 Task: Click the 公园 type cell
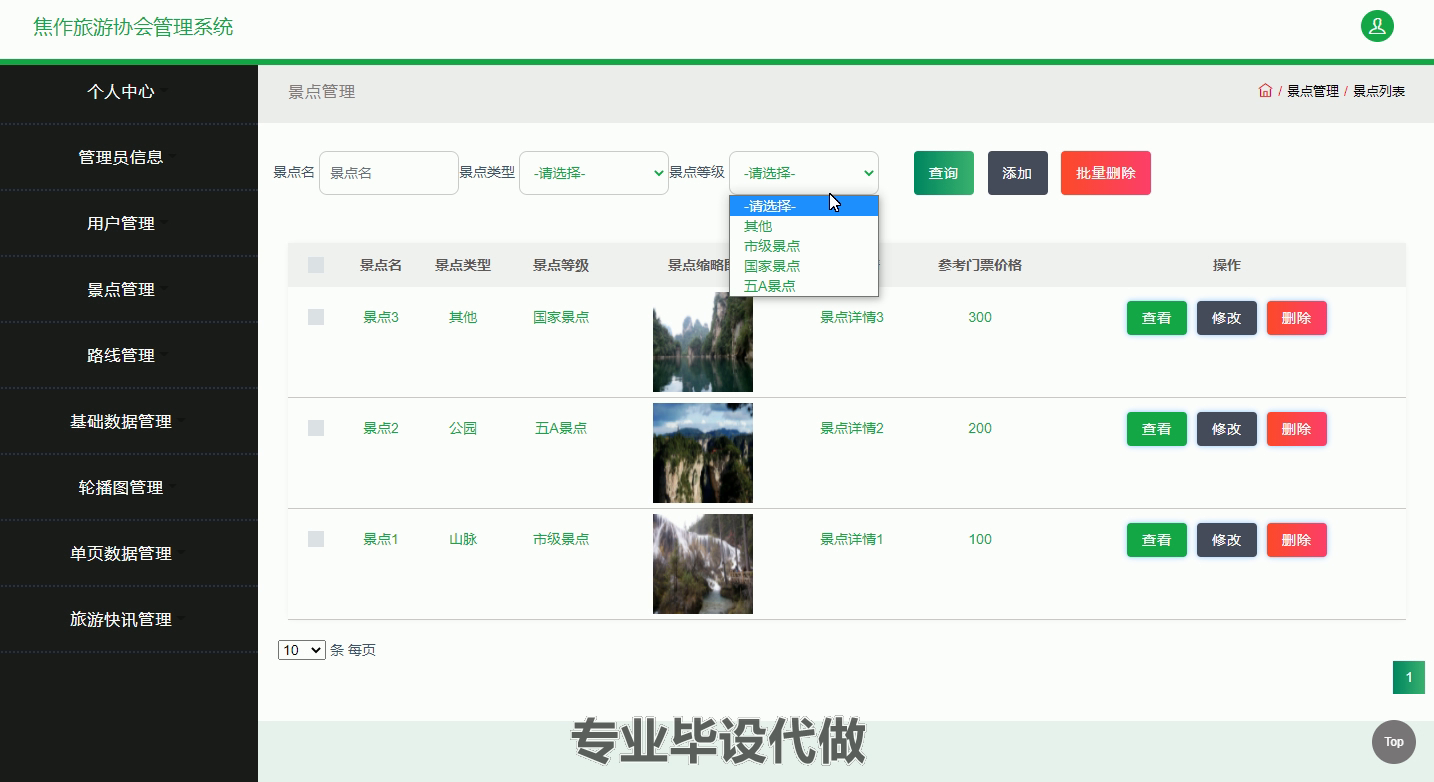coord(463,428)
